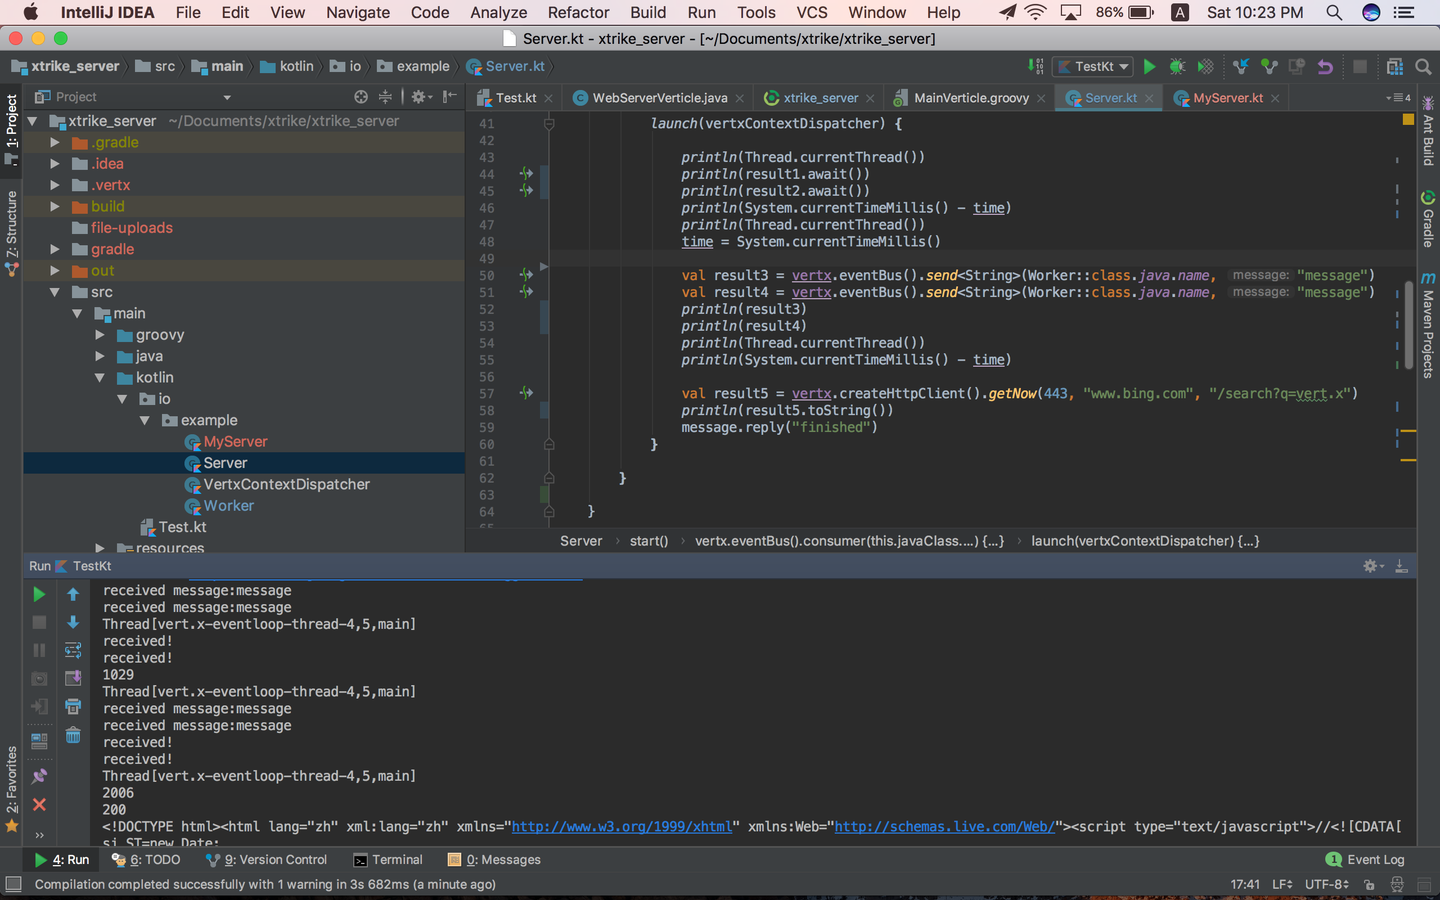1440x900 pixels.
Task: Click the start() breadcrumb below the editor
Action: coord(648,540)
